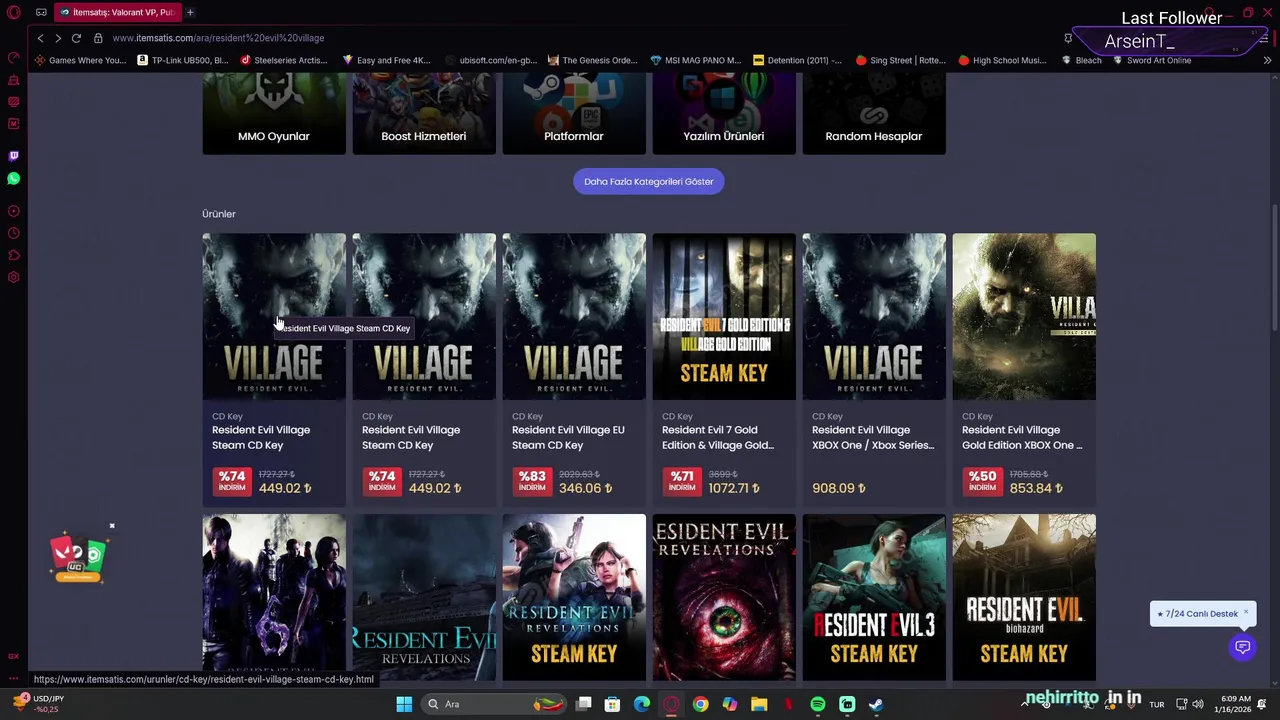The image size is (1280, 720).
Task: Open Resident Evil Village Gold Edition XBOX One
Action: coord(1024,370)
